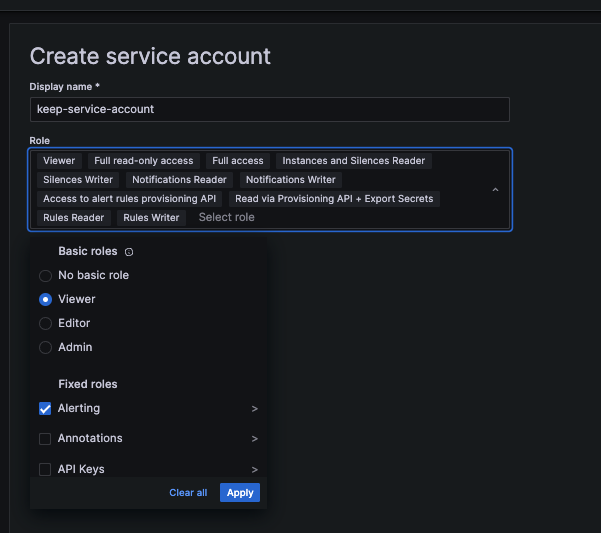
Task: Collapse the Role selector with the chevron-up arrow
Action: click(x=495, y=190)
